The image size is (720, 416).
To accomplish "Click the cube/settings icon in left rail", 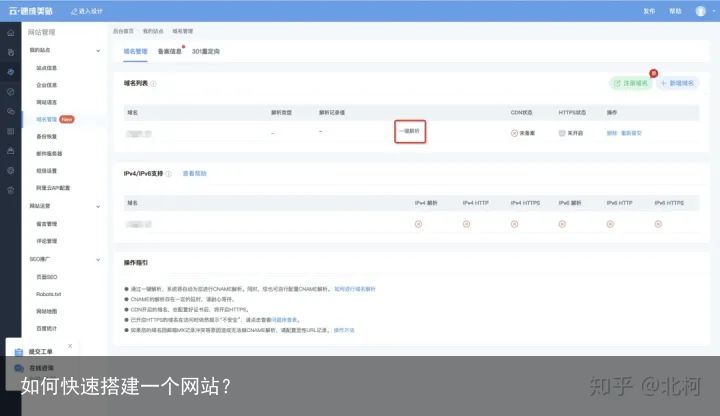I will pos(11,171).
